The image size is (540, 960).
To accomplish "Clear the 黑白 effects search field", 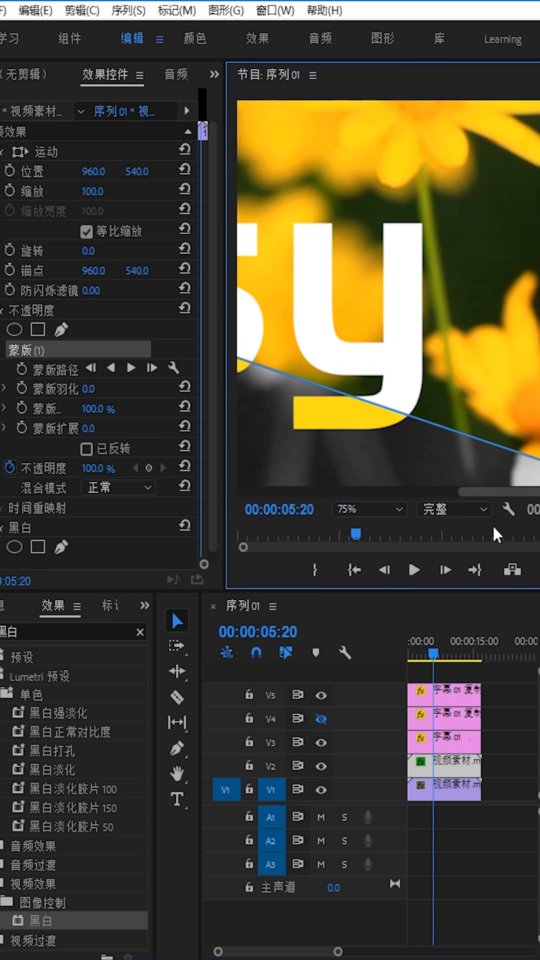I will click(140, 632).
